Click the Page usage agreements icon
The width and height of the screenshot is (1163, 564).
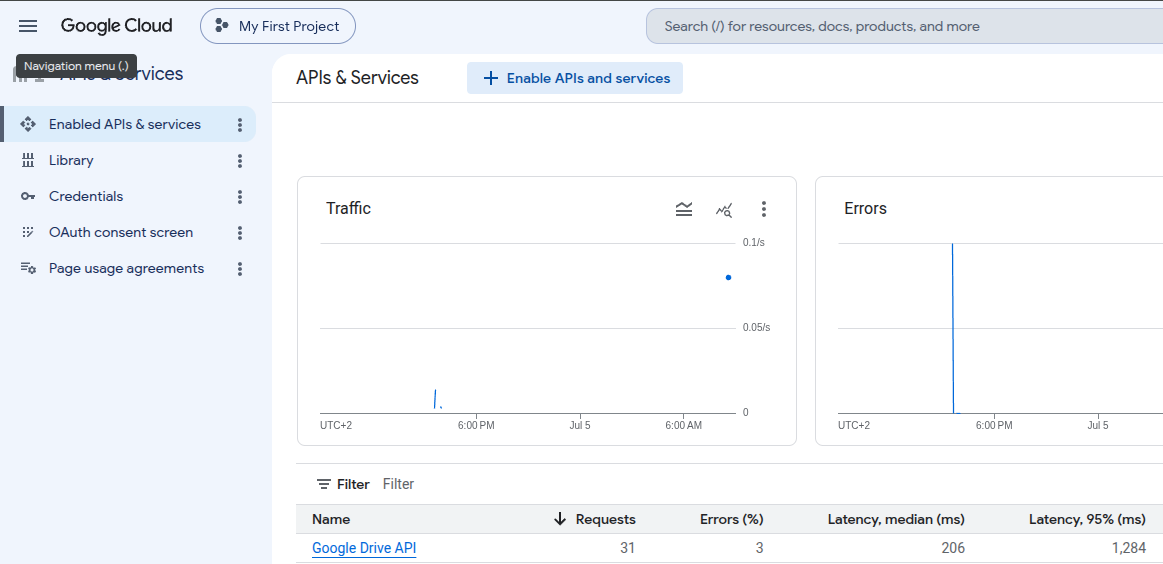click(28, 269)
